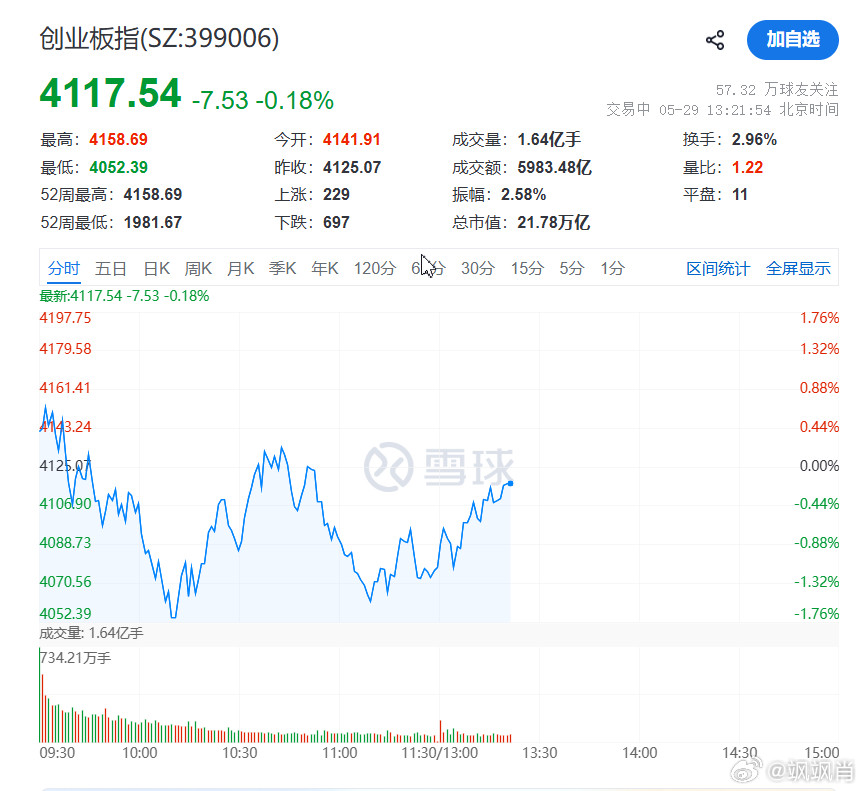Click the 57.32 万球友关注 followers text
Viewport: 865px width, 791px height.
click(777, 90)
